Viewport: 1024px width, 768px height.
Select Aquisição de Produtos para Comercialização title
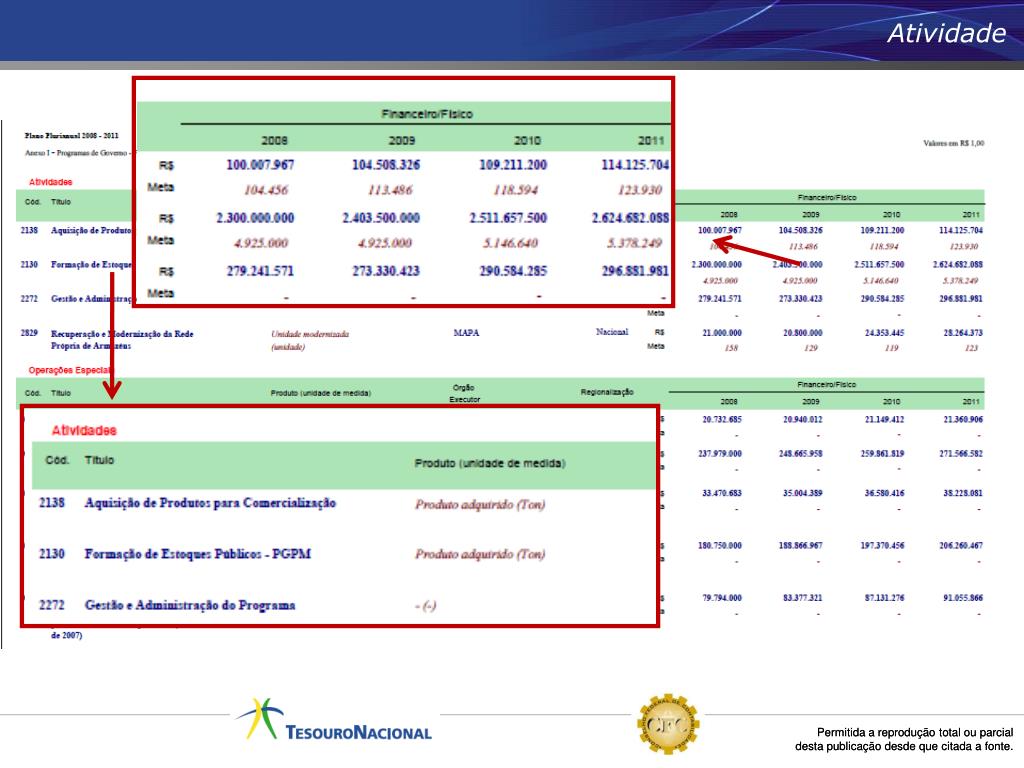click(x=210, y=503)
